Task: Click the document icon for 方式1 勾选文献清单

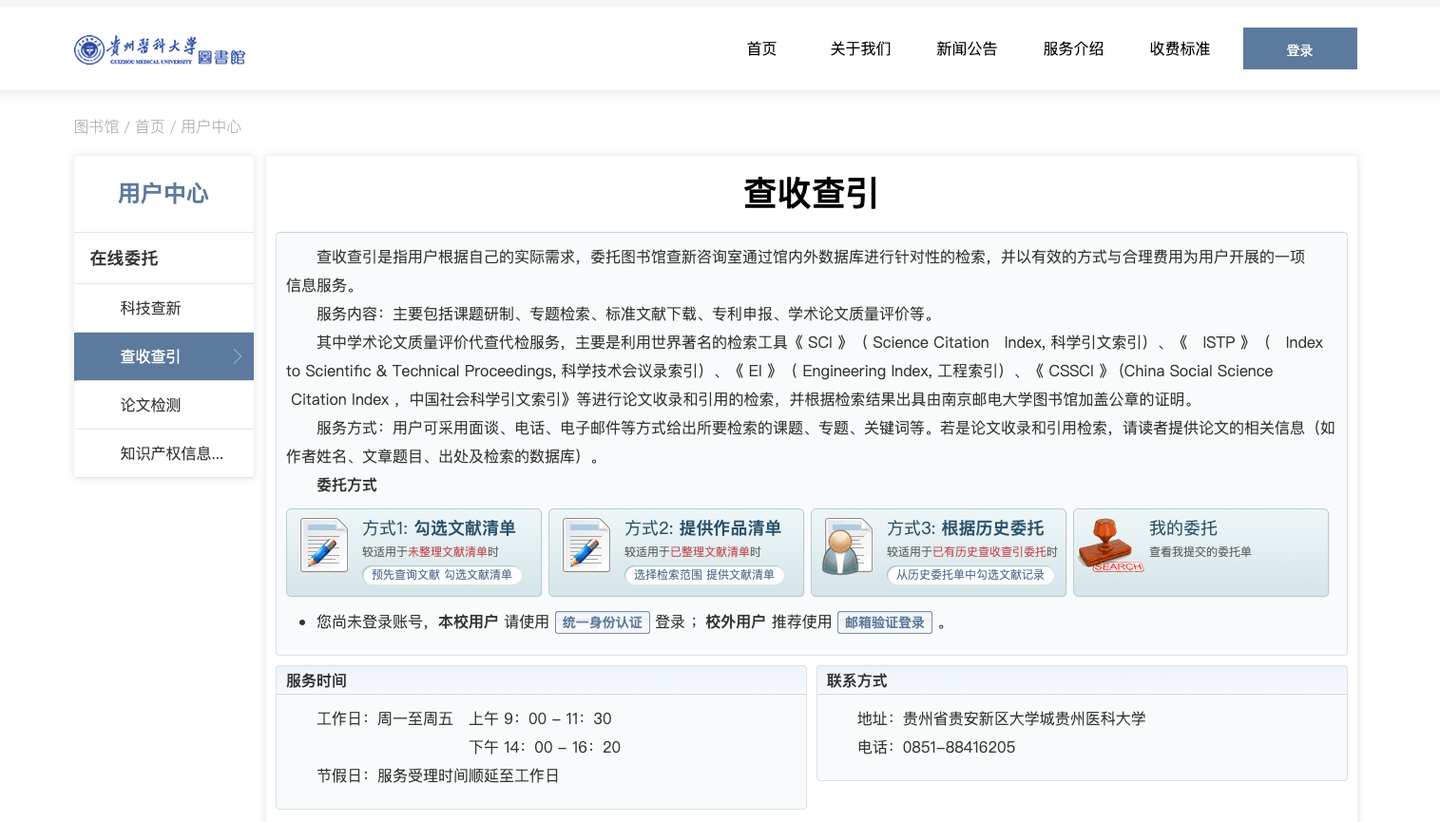Action: coord(323,547)
